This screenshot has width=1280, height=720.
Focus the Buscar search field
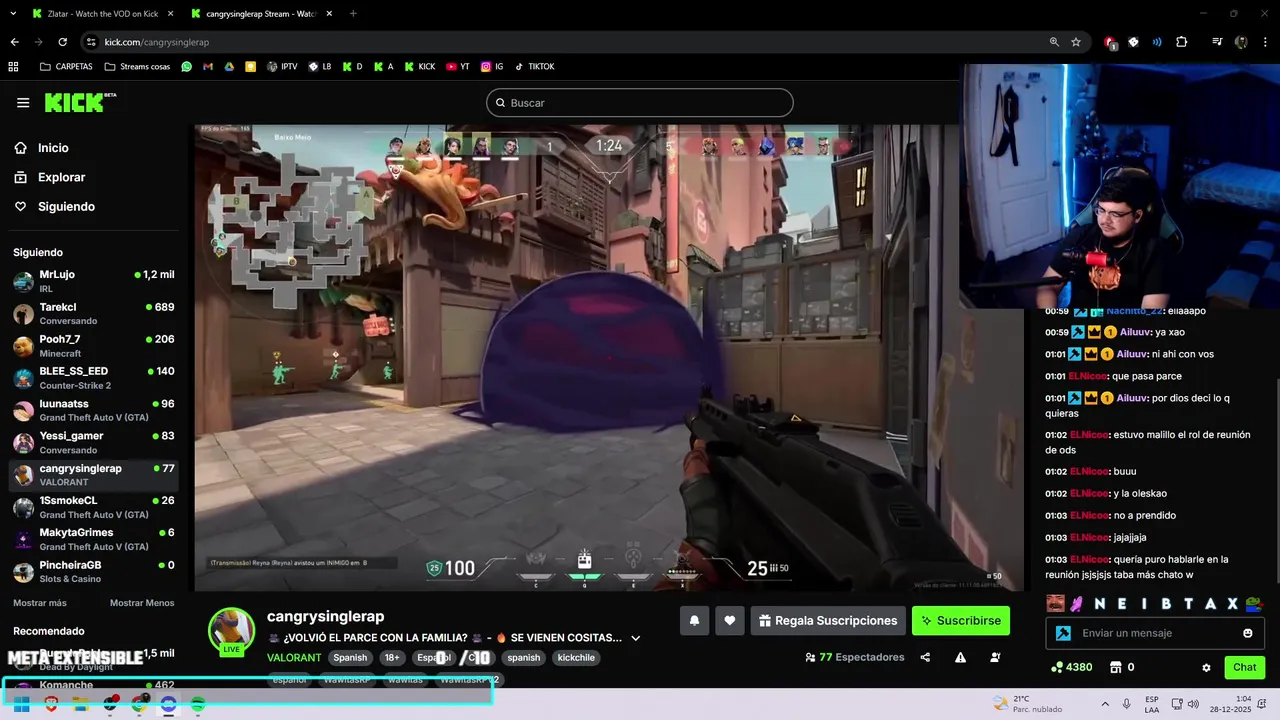[640, 103]
